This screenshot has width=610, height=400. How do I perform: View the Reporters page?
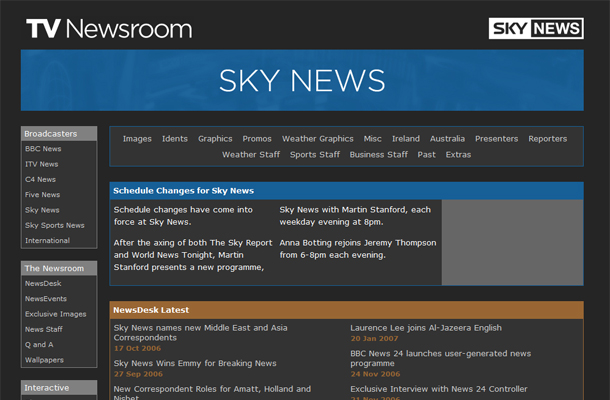tap(547, 139)
